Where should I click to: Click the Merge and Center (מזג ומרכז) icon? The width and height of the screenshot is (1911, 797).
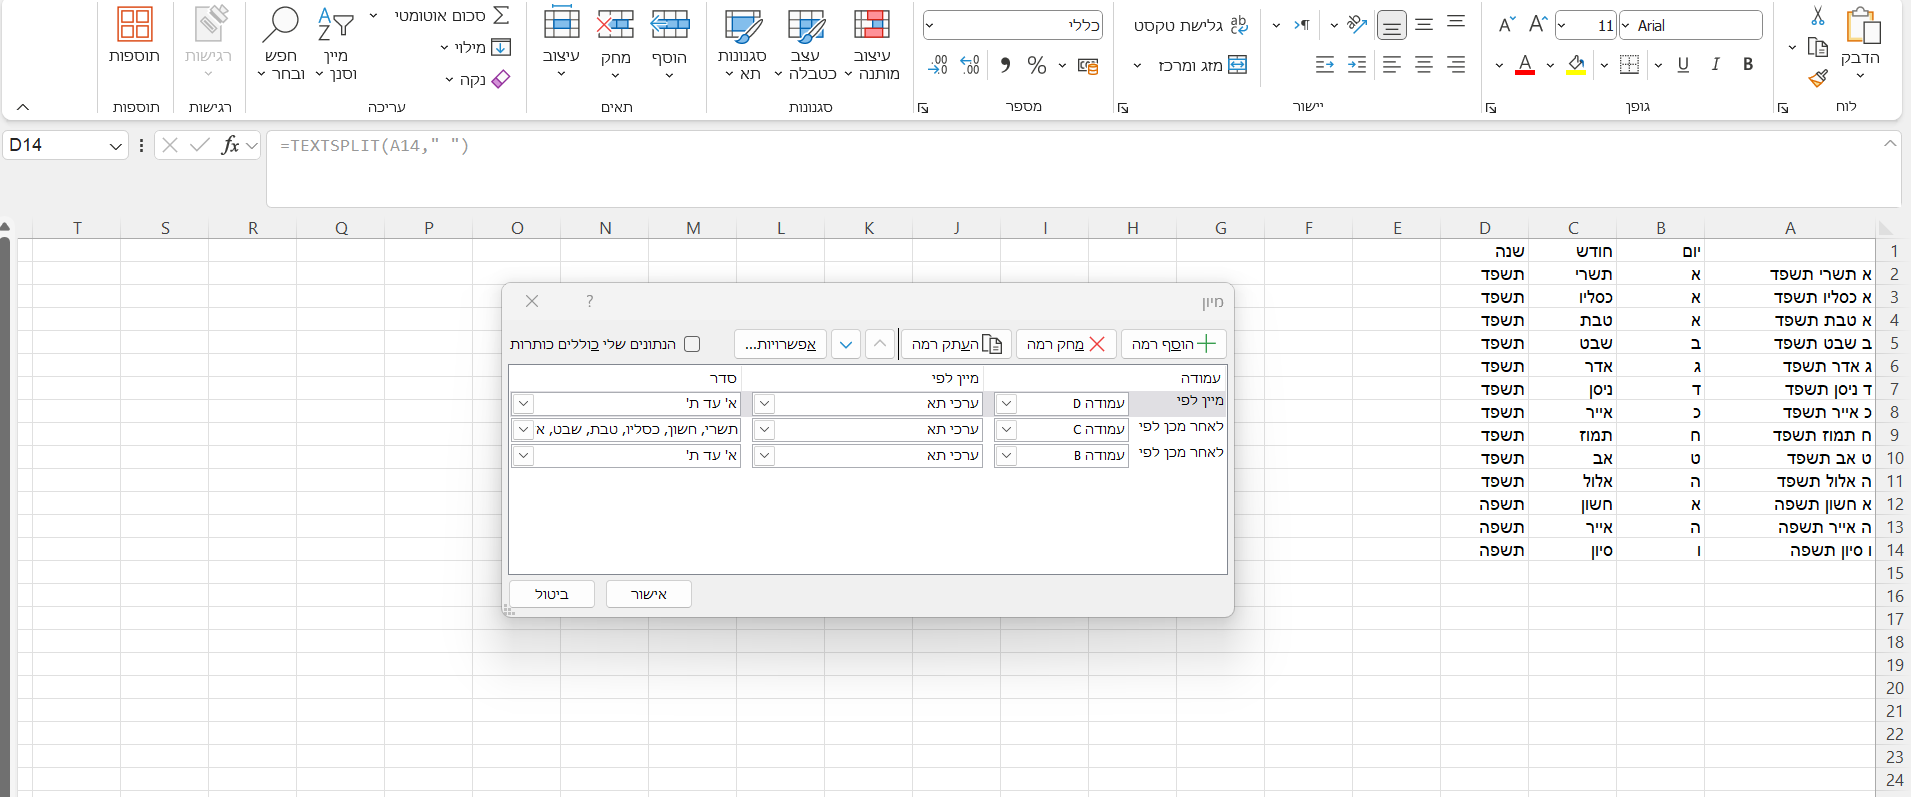click(1237, 65)
